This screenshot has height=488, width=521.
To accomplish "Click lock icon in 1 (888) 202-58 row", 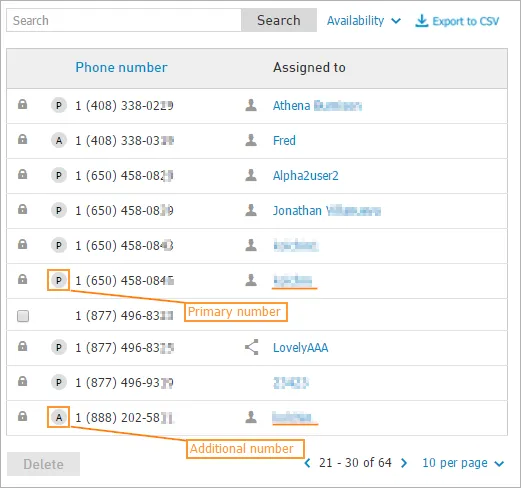I will 22,416.
